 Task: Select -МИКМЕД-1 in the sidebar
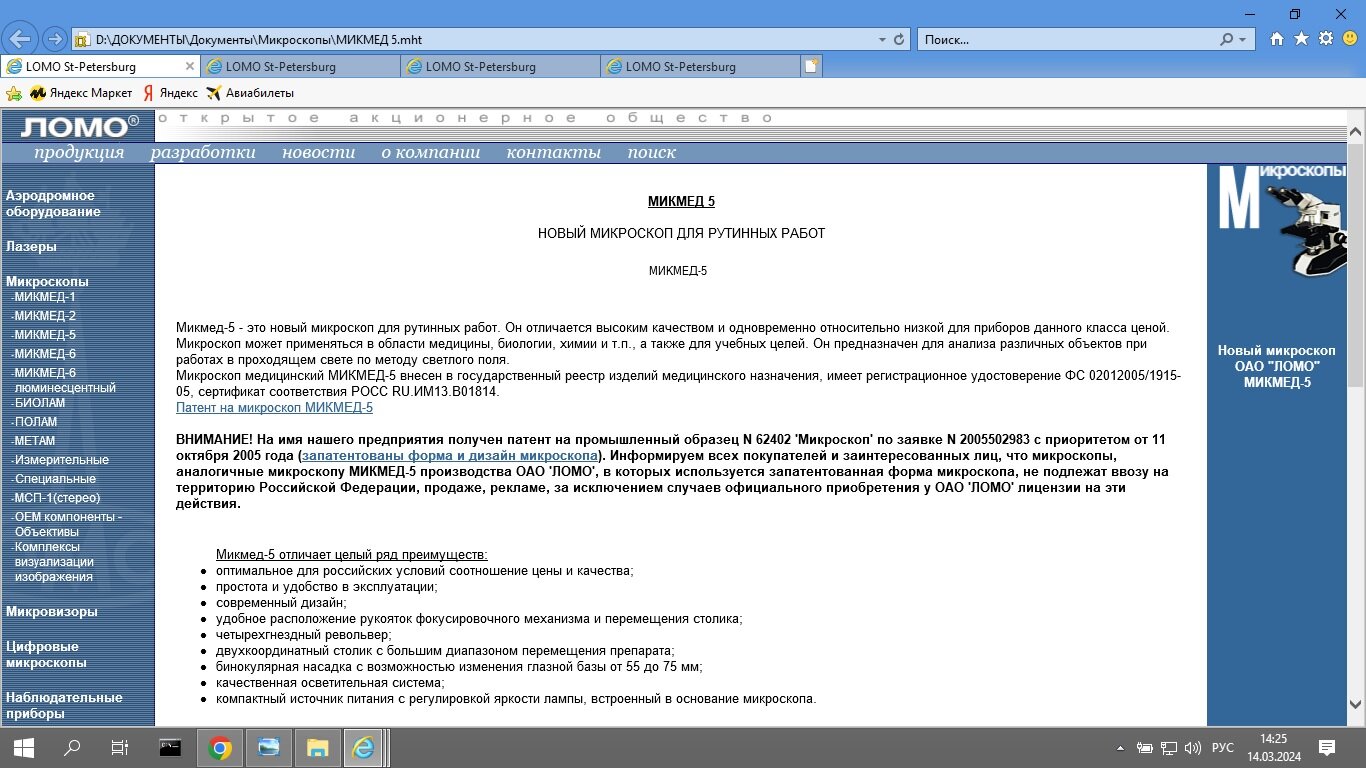pyautogui.click(x=43, y=297)
